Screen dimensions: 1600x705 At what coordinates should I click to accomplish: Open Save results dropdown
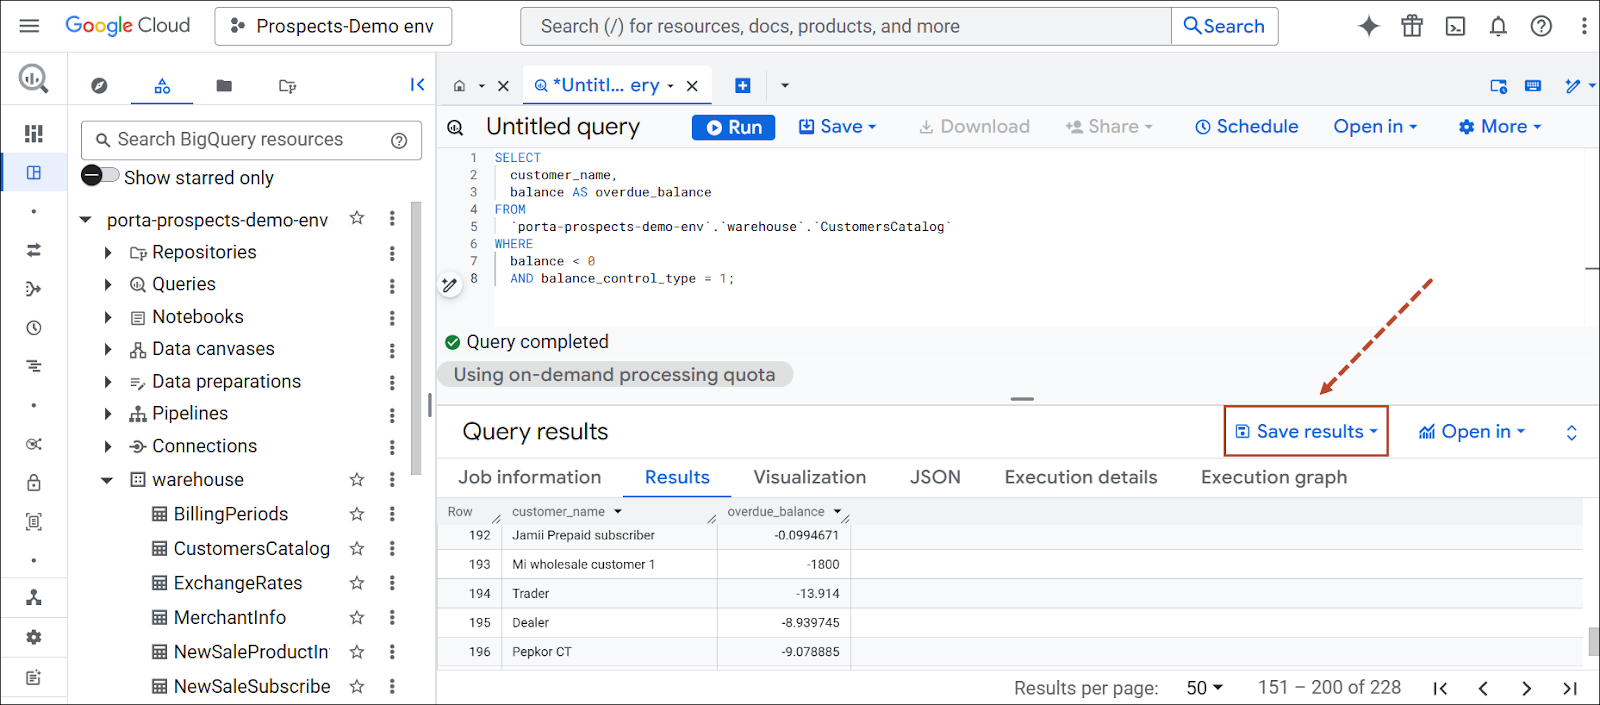1306,431
